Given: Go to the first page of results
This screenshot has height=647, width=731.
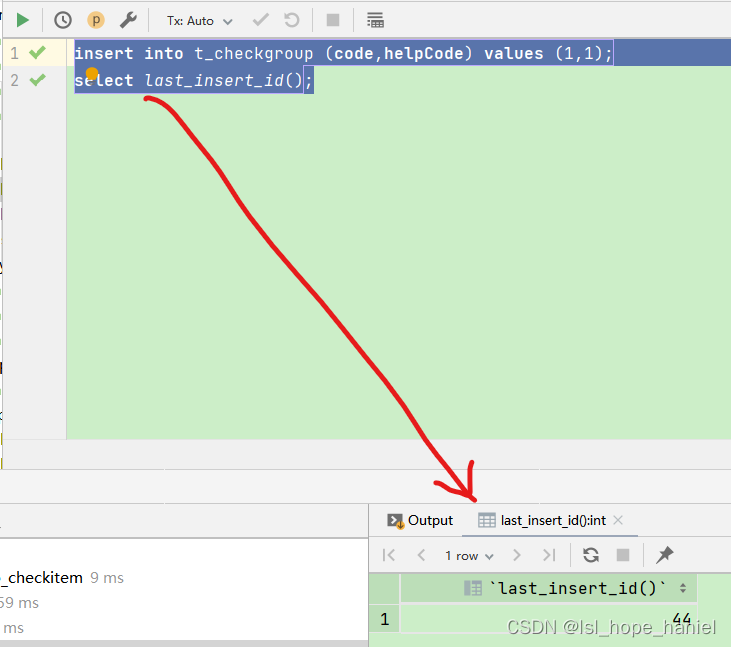Looking at the screenshot, I should tap(388, 555).
